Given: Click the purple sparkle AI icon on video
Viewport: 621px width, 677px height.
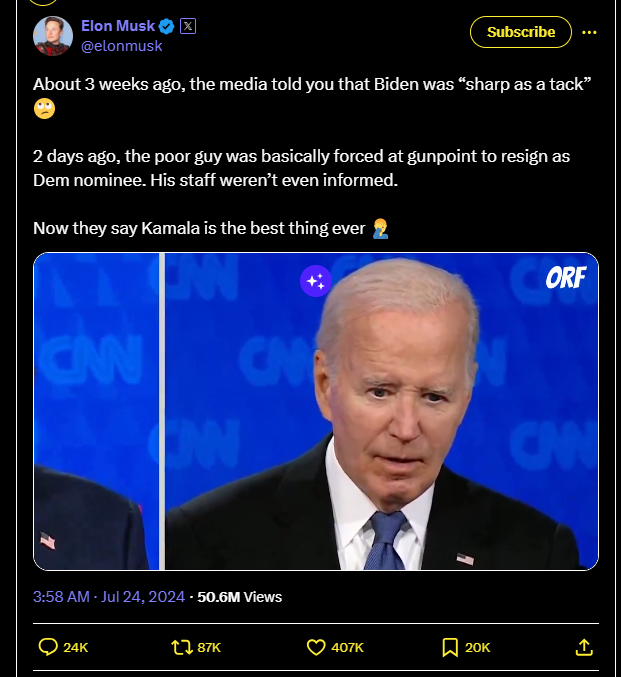Looking at the screenshot, I should point(316,281).
